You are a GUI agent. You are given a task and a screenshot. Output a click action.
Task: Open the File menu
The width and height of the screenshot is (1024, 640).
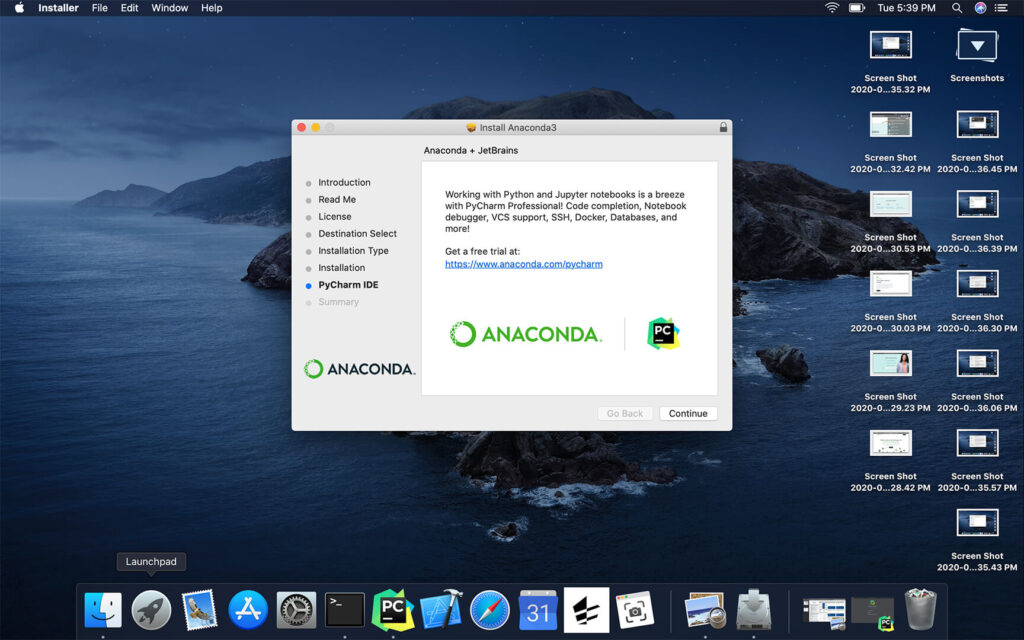tap(99, 8)
